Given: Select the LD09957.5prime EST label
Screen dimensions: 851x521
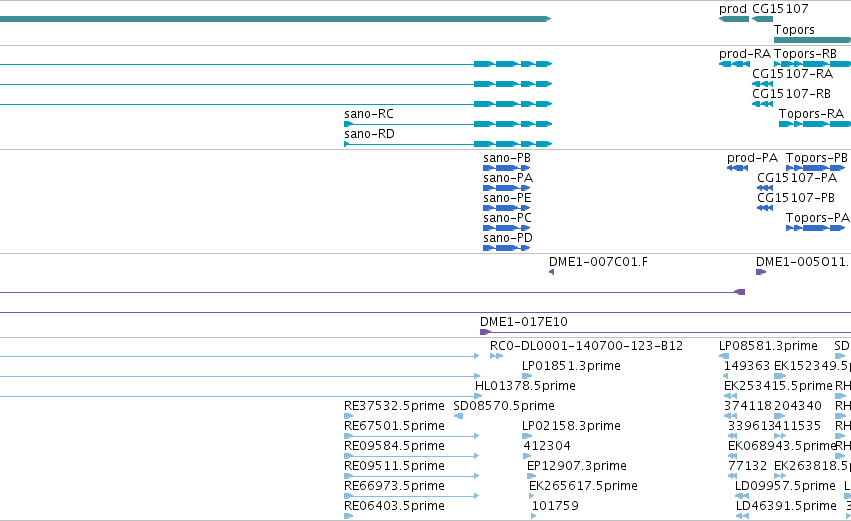Looking at the screenshot, I should click(785, 486).
